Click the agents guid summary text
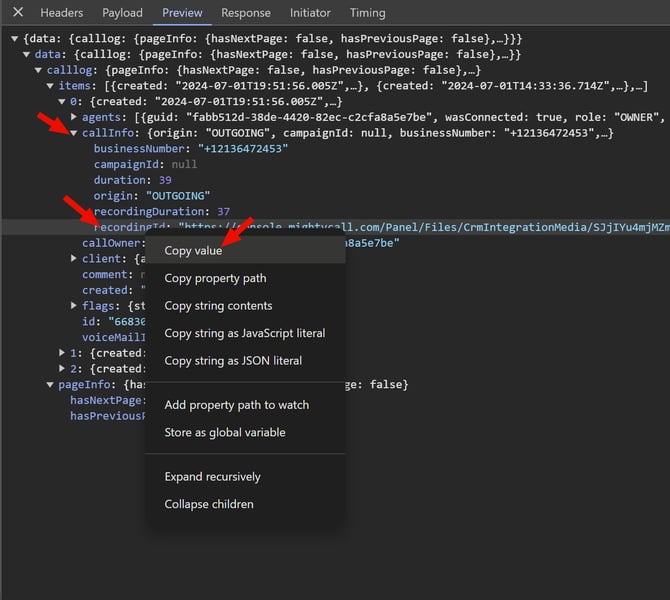Screen dimensions: 670x600 pyautogui.click(x=402, y=117)
